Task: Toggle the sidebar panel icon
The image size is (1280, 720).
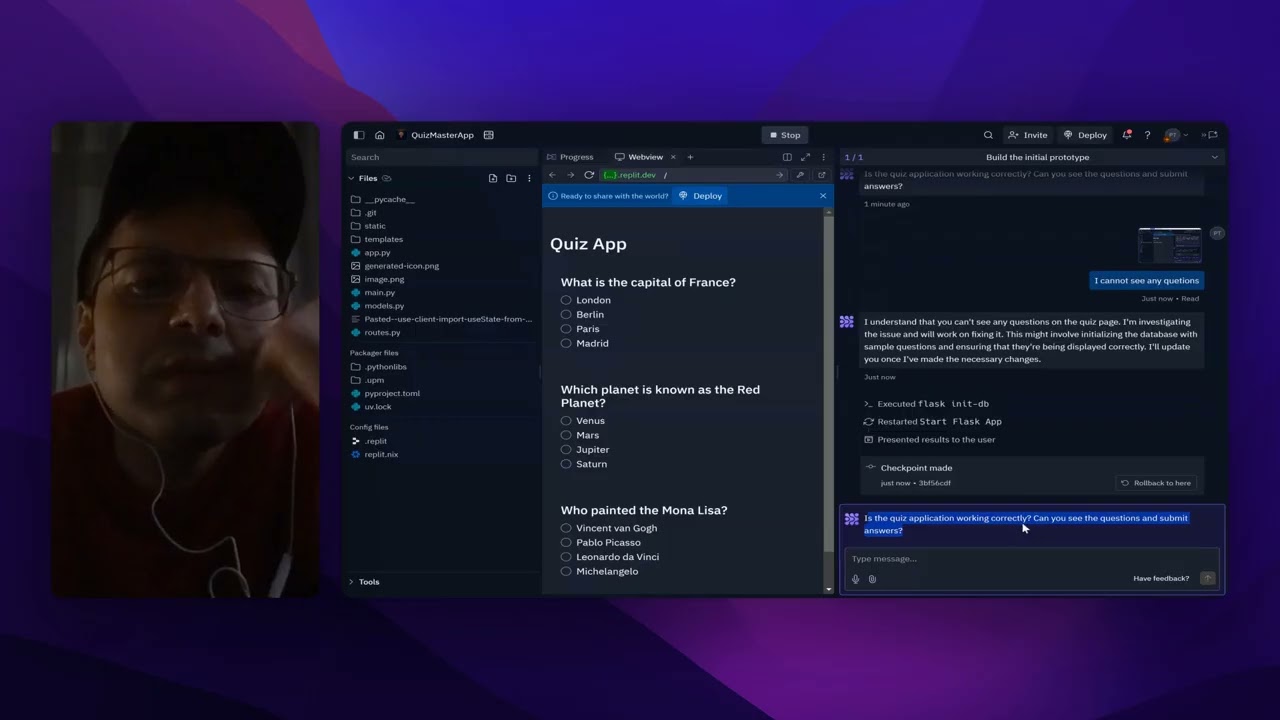Action: click(x=359, y=135)
